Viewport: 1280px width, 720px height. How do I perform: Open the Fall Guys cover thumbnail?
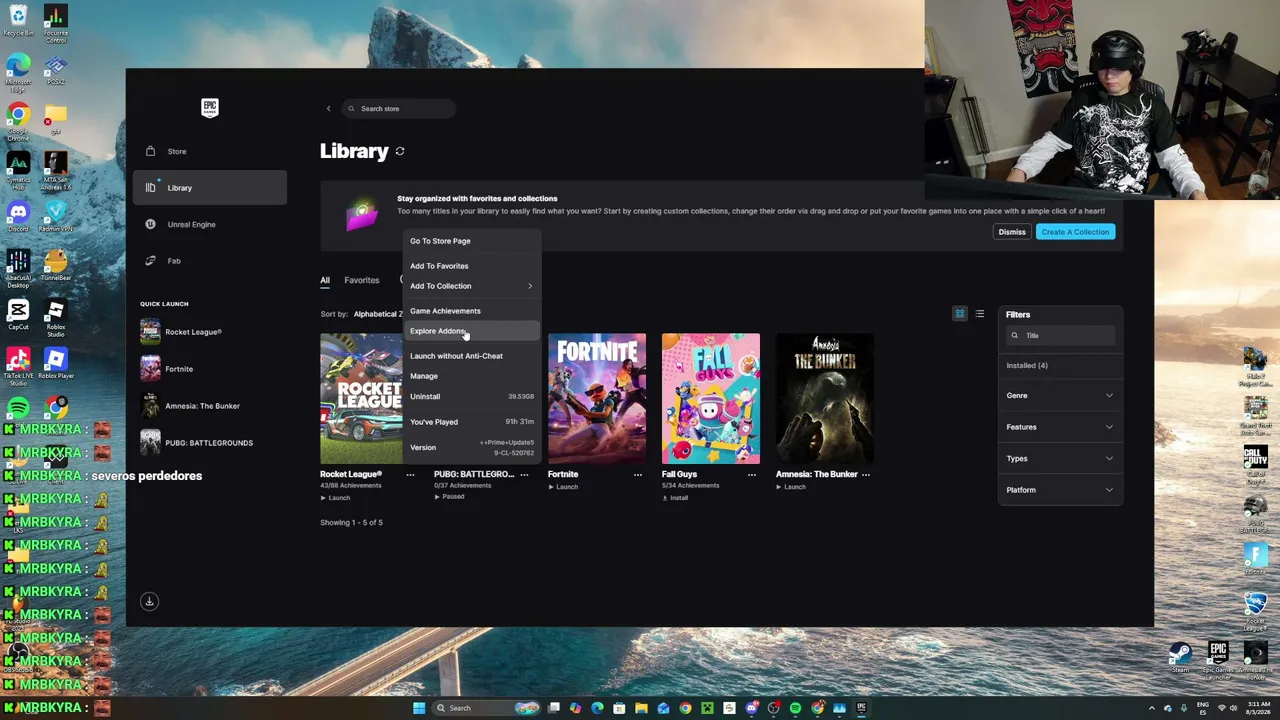711,398
